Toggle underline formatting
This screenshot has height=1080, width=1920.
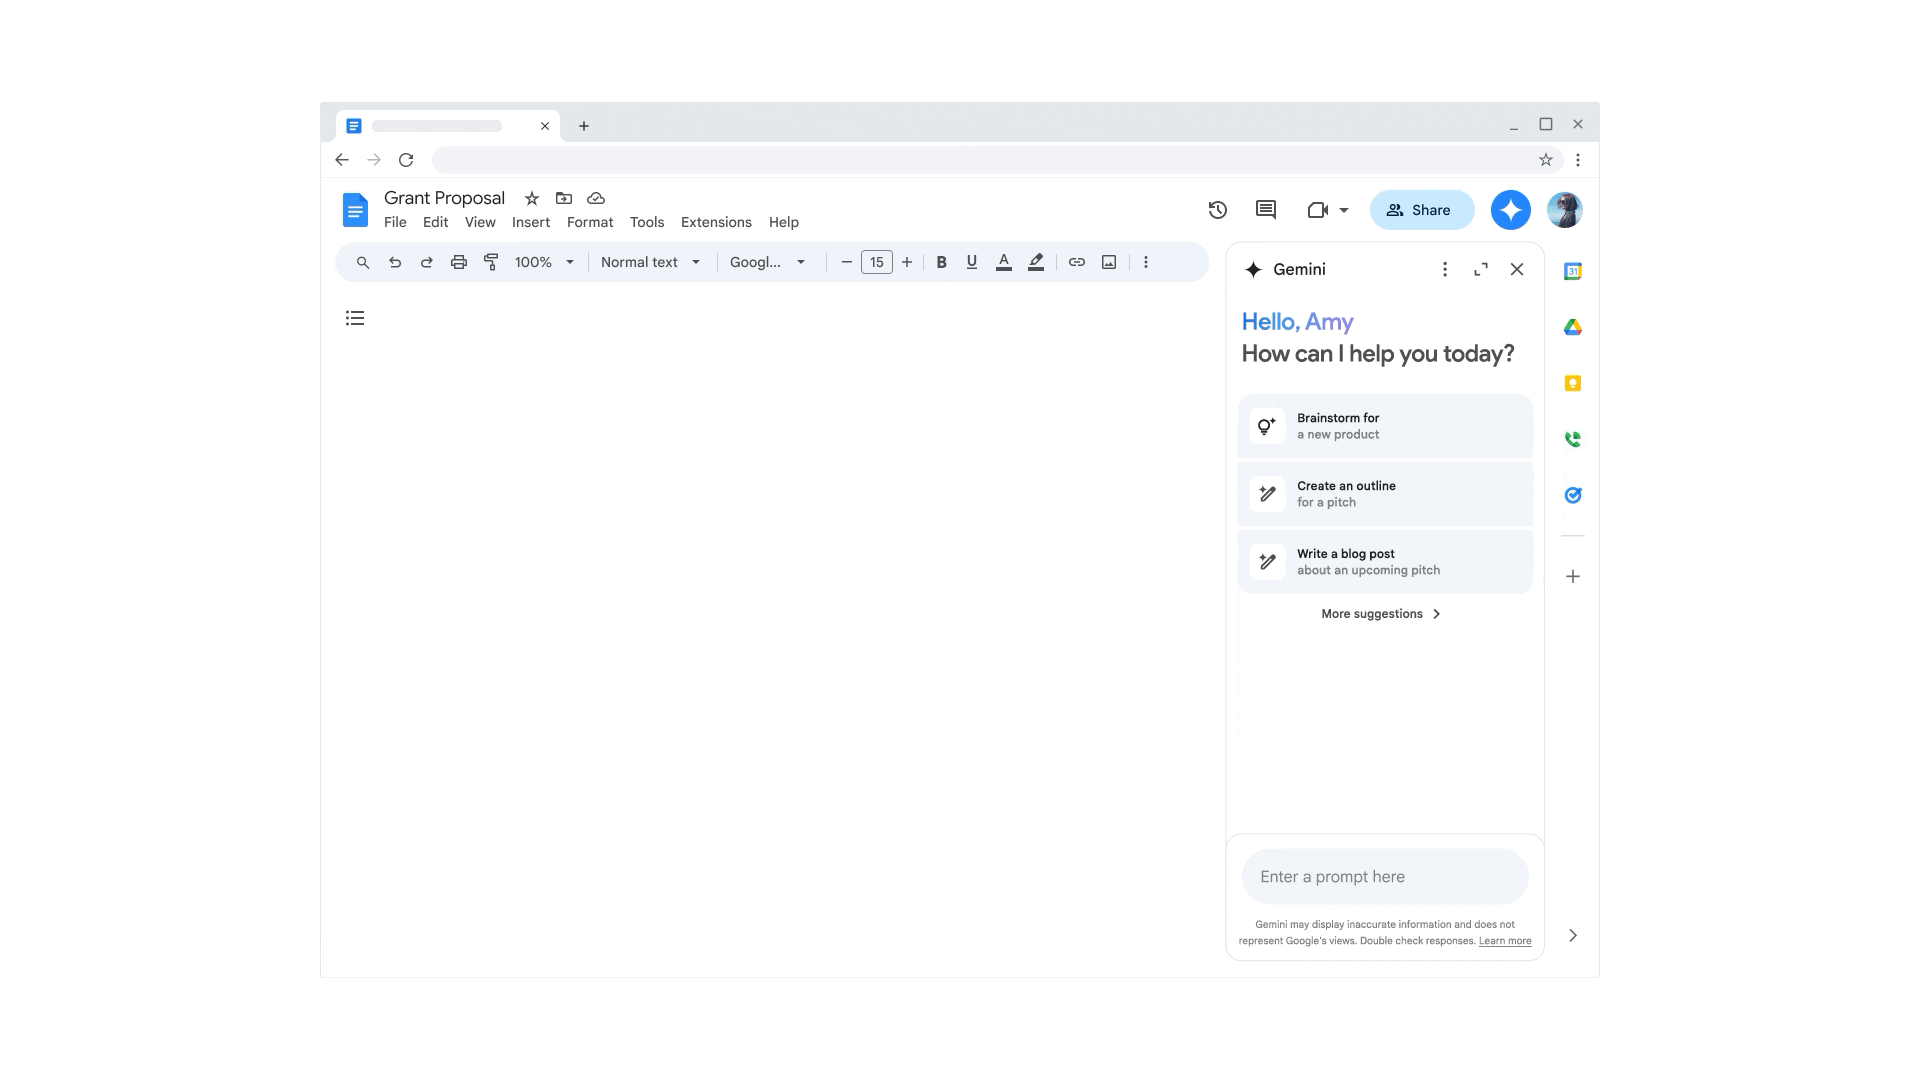tap(971, 262)
